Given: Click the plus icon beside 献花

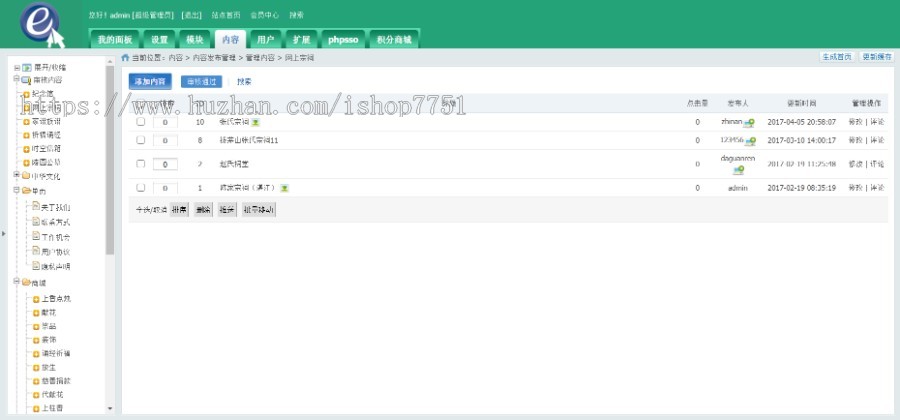Looking at the screenshot, I should (x=36, y=313).
